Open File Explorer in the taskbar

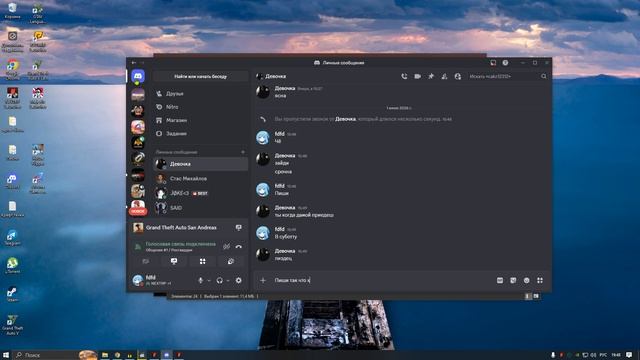click(105, 355)
